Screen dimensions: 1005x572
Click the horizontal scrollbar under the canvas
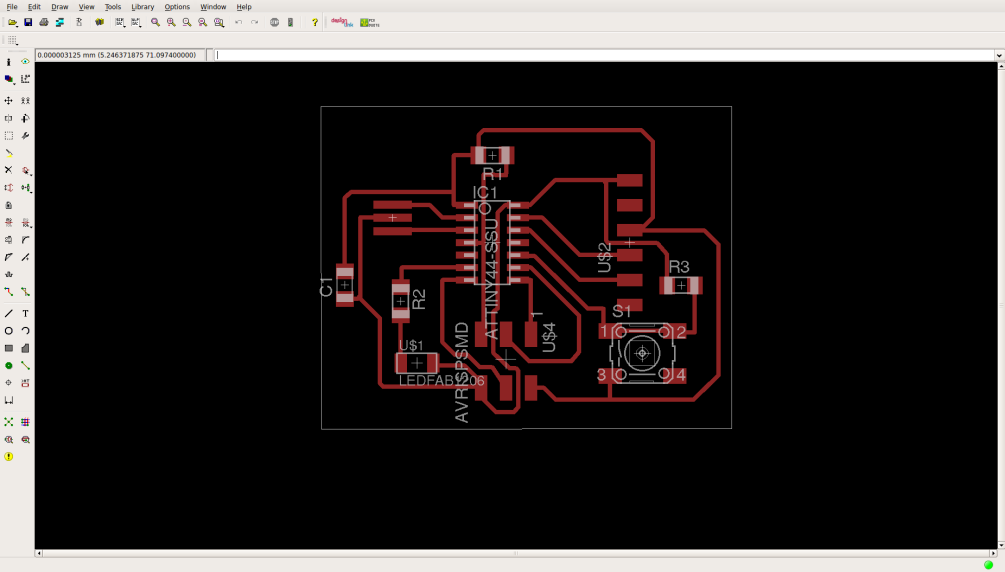point(515,553)
